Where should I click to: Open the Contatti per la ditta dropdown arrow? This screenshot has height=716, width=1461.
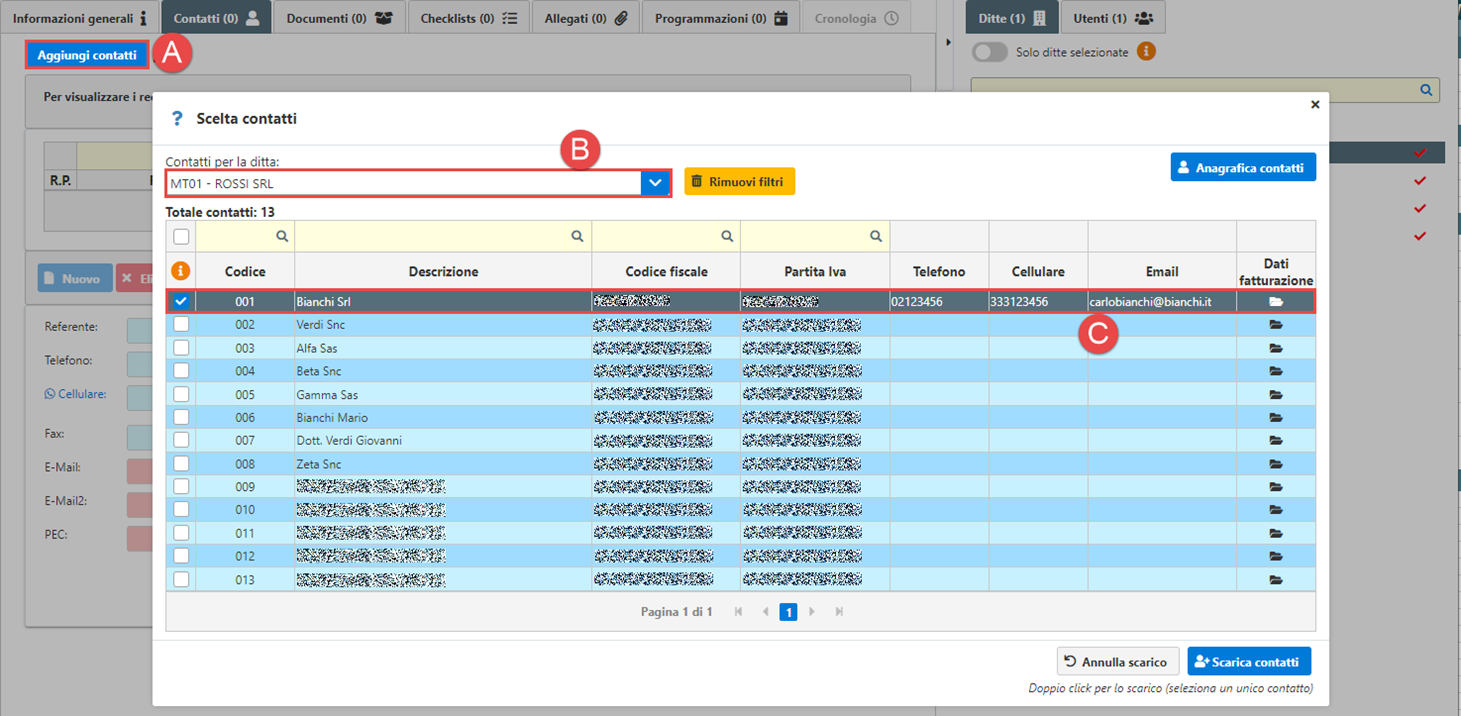655,183
